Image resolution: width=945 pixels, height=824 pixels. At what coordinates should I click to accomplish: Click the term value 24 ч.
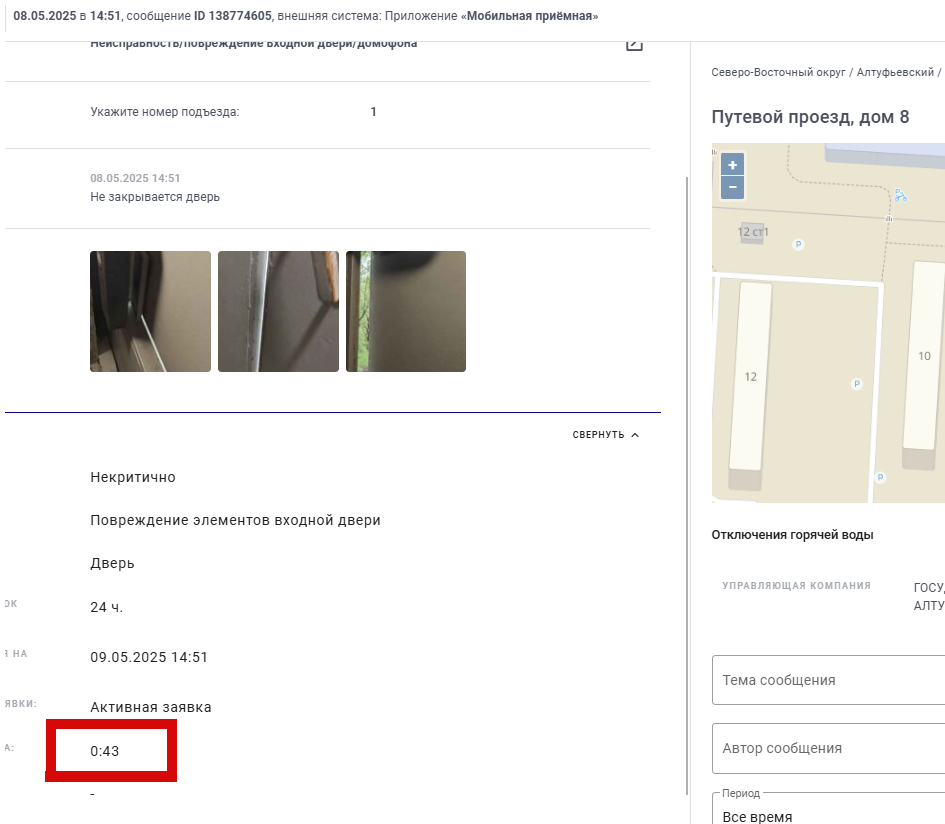(x=107, y=607)
